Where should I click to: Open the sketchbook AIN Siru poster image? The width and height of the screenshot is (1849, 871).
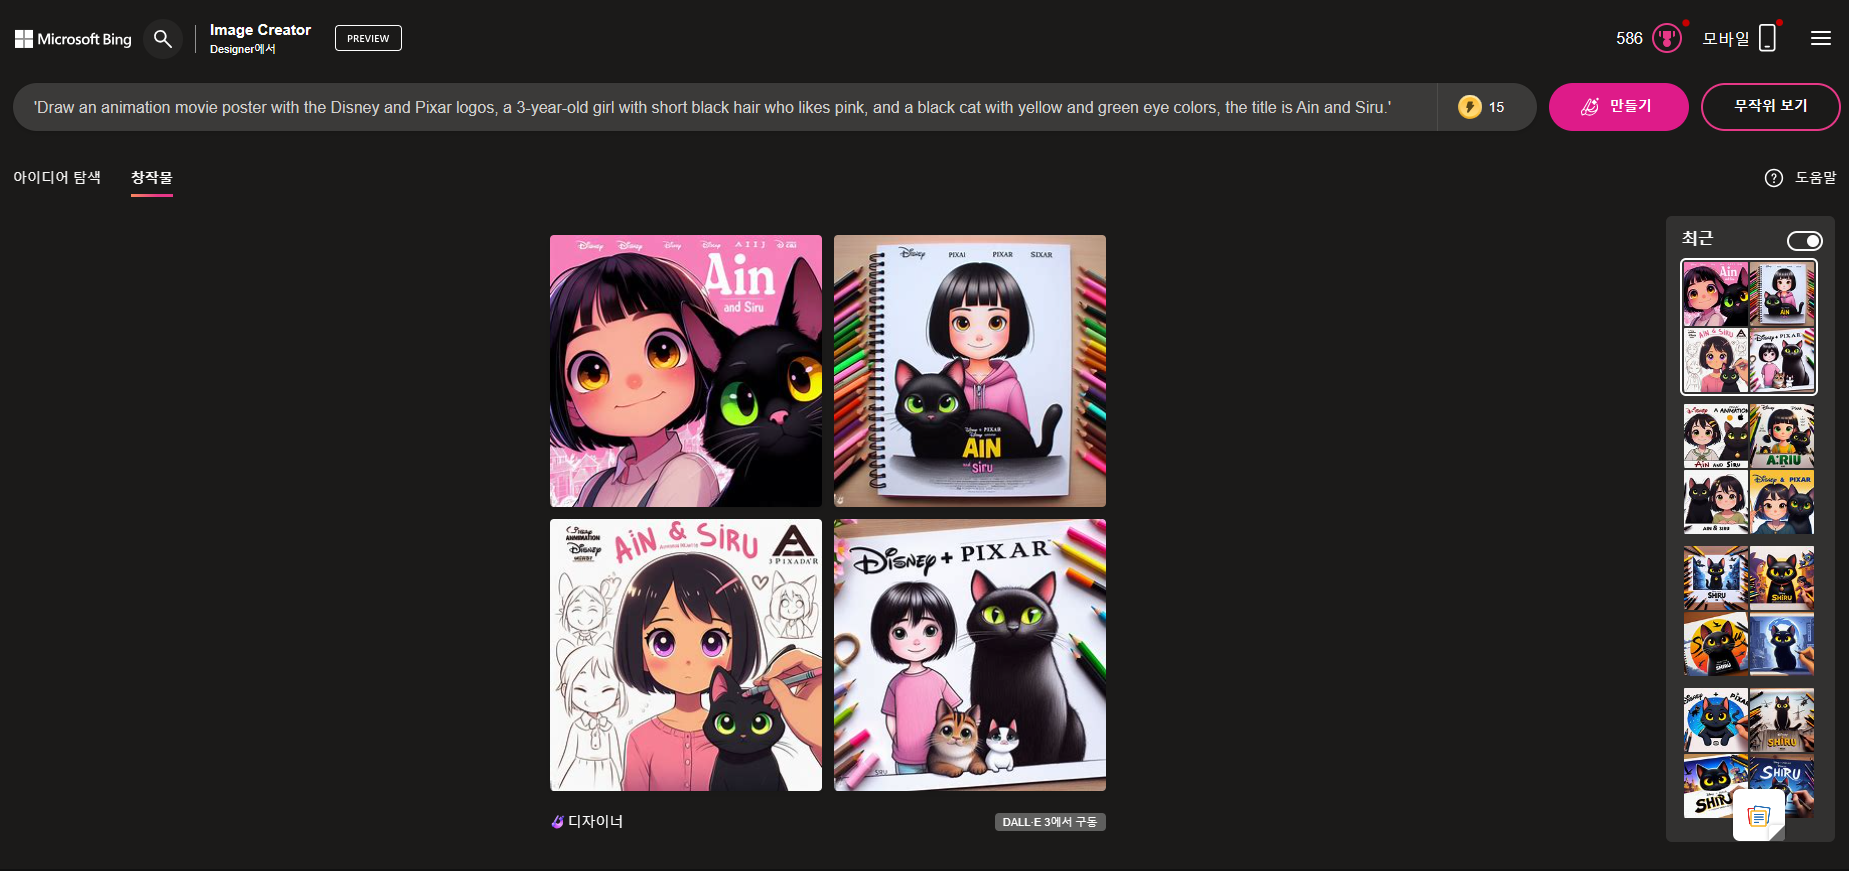point(970,371)
